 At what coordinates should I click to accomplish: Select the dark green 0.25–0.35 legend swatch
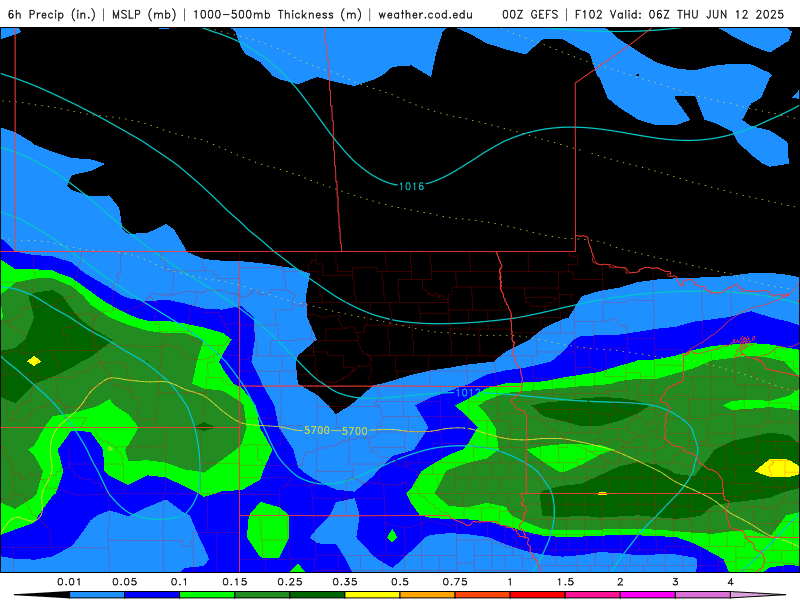317,595
